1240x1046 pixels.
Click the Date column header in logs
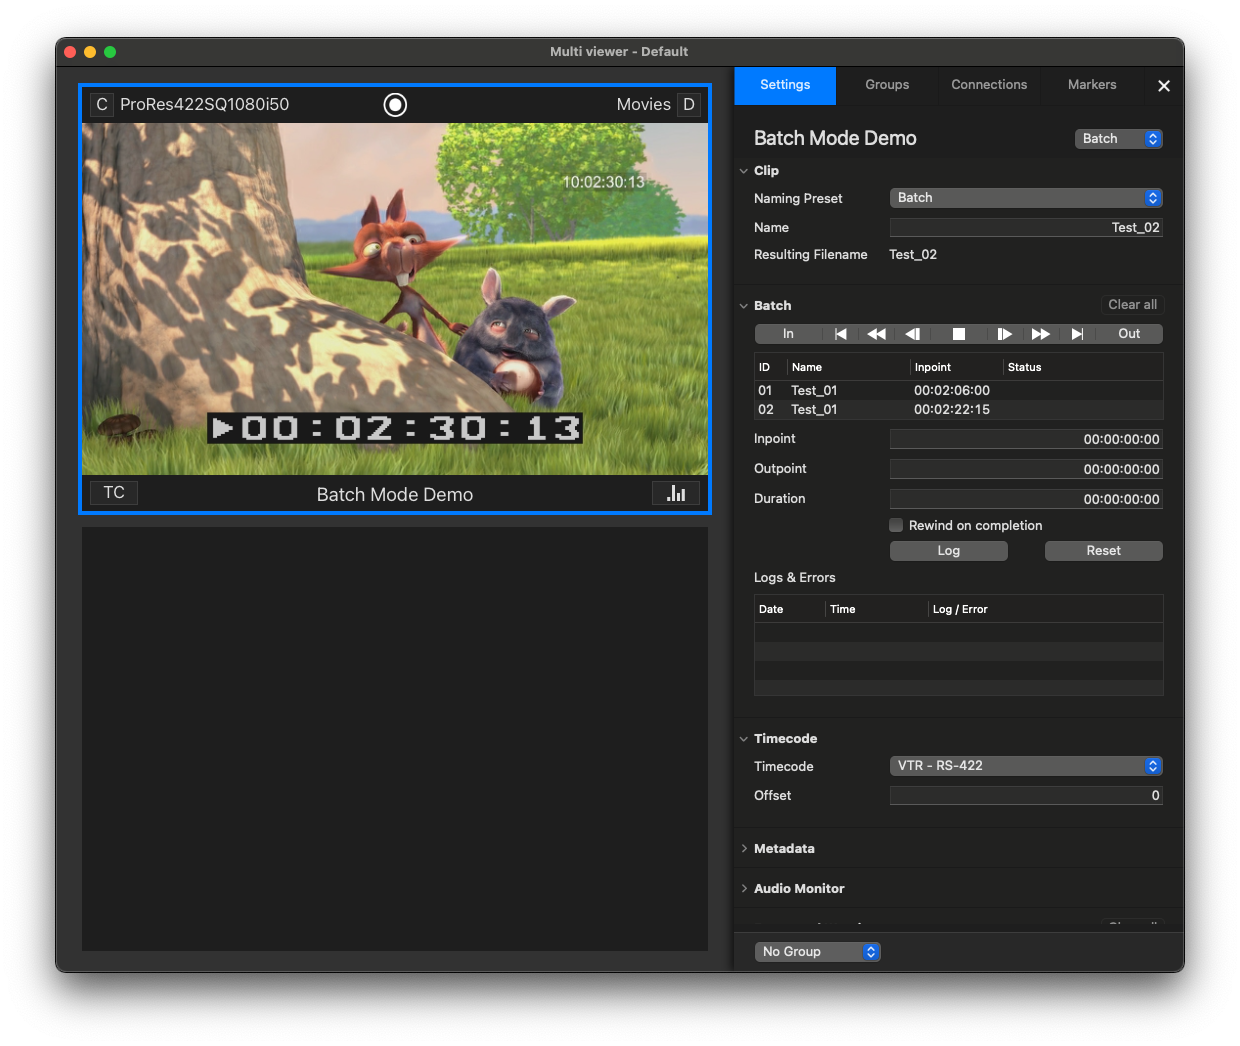tap(790, 609)
